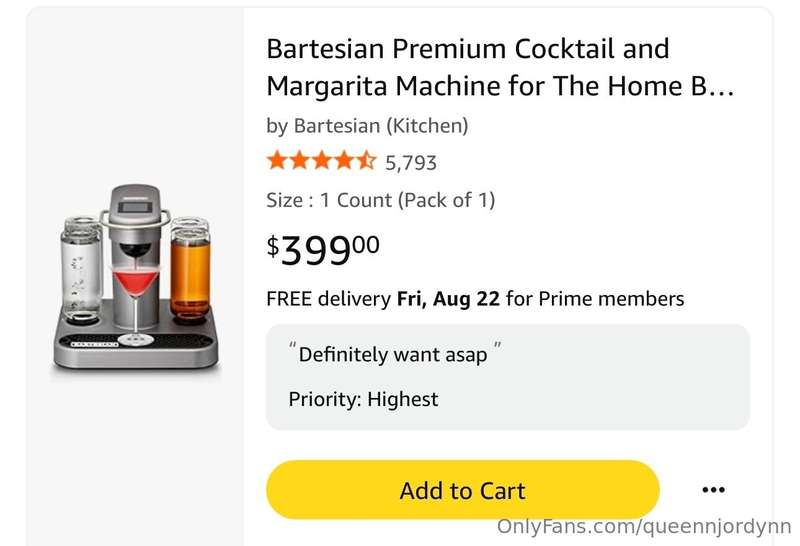Open the cocktail machine product thumbnail
This screenshot has width=800, height=546.
pyautogui.click(x=136, y=277)
